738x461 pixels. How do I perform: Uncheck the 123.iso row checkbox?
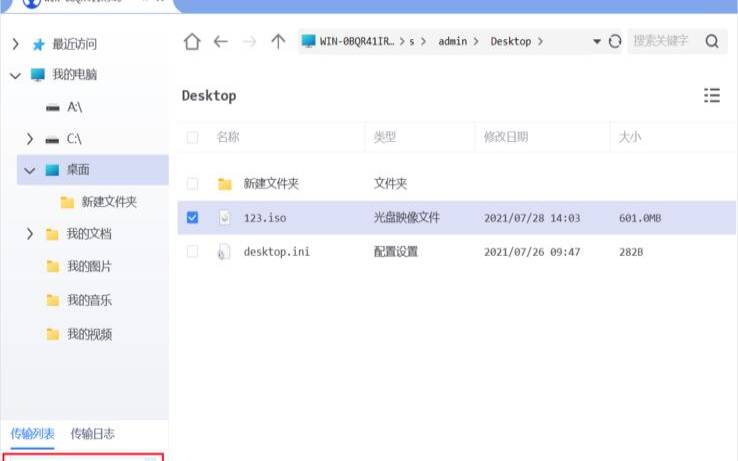tap(192, 217)
